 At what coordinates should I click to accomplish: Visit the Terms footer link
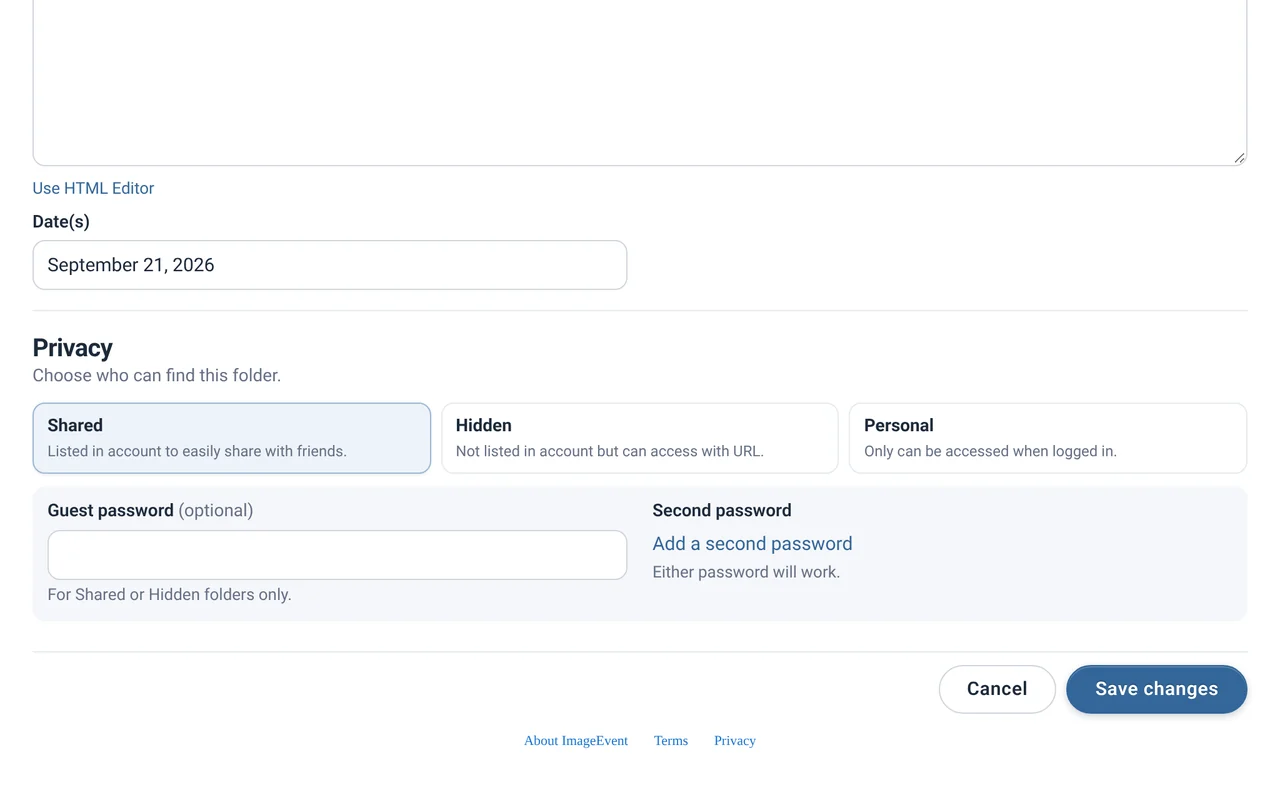coord(671,741)
